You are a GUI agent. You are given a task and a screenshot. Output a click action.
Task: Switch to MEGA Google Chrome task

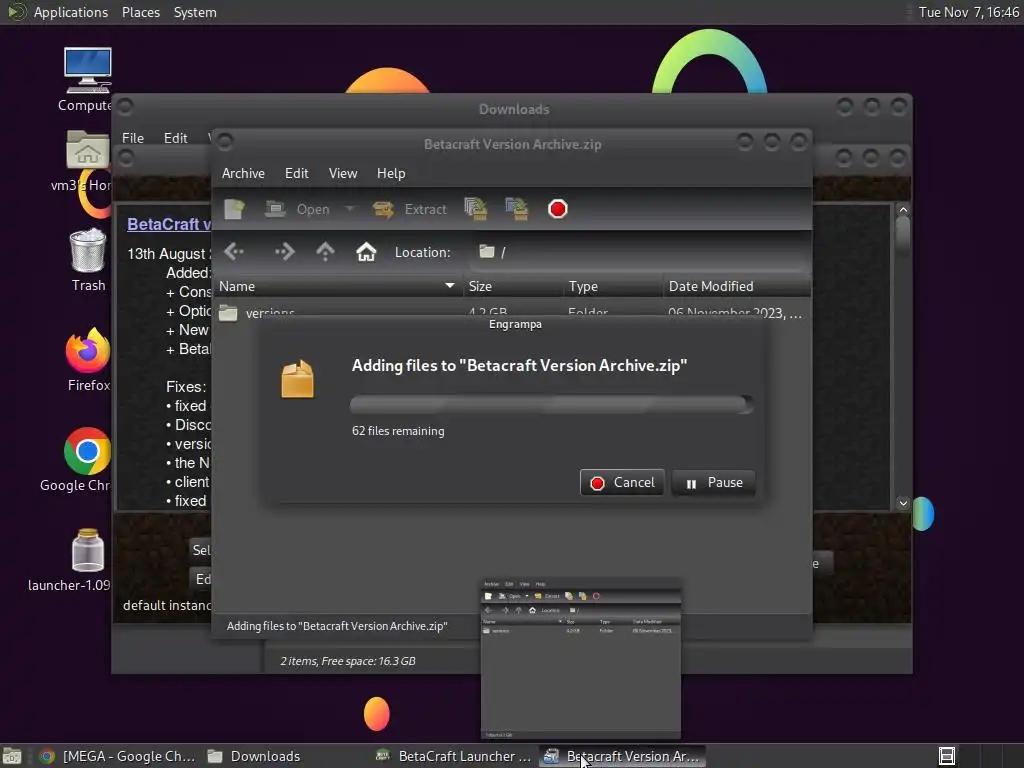tap(118, 756)
